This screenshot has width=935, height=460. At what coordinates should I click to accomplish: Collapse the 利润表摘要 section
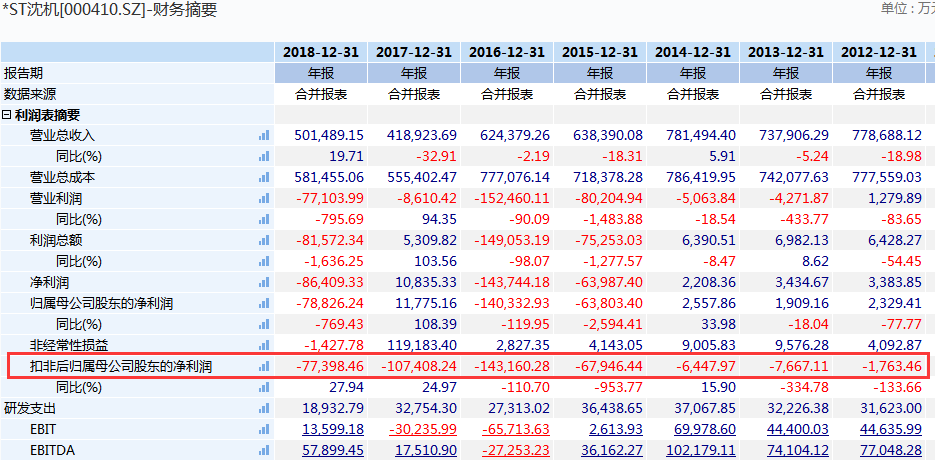(x=7, y=115)
